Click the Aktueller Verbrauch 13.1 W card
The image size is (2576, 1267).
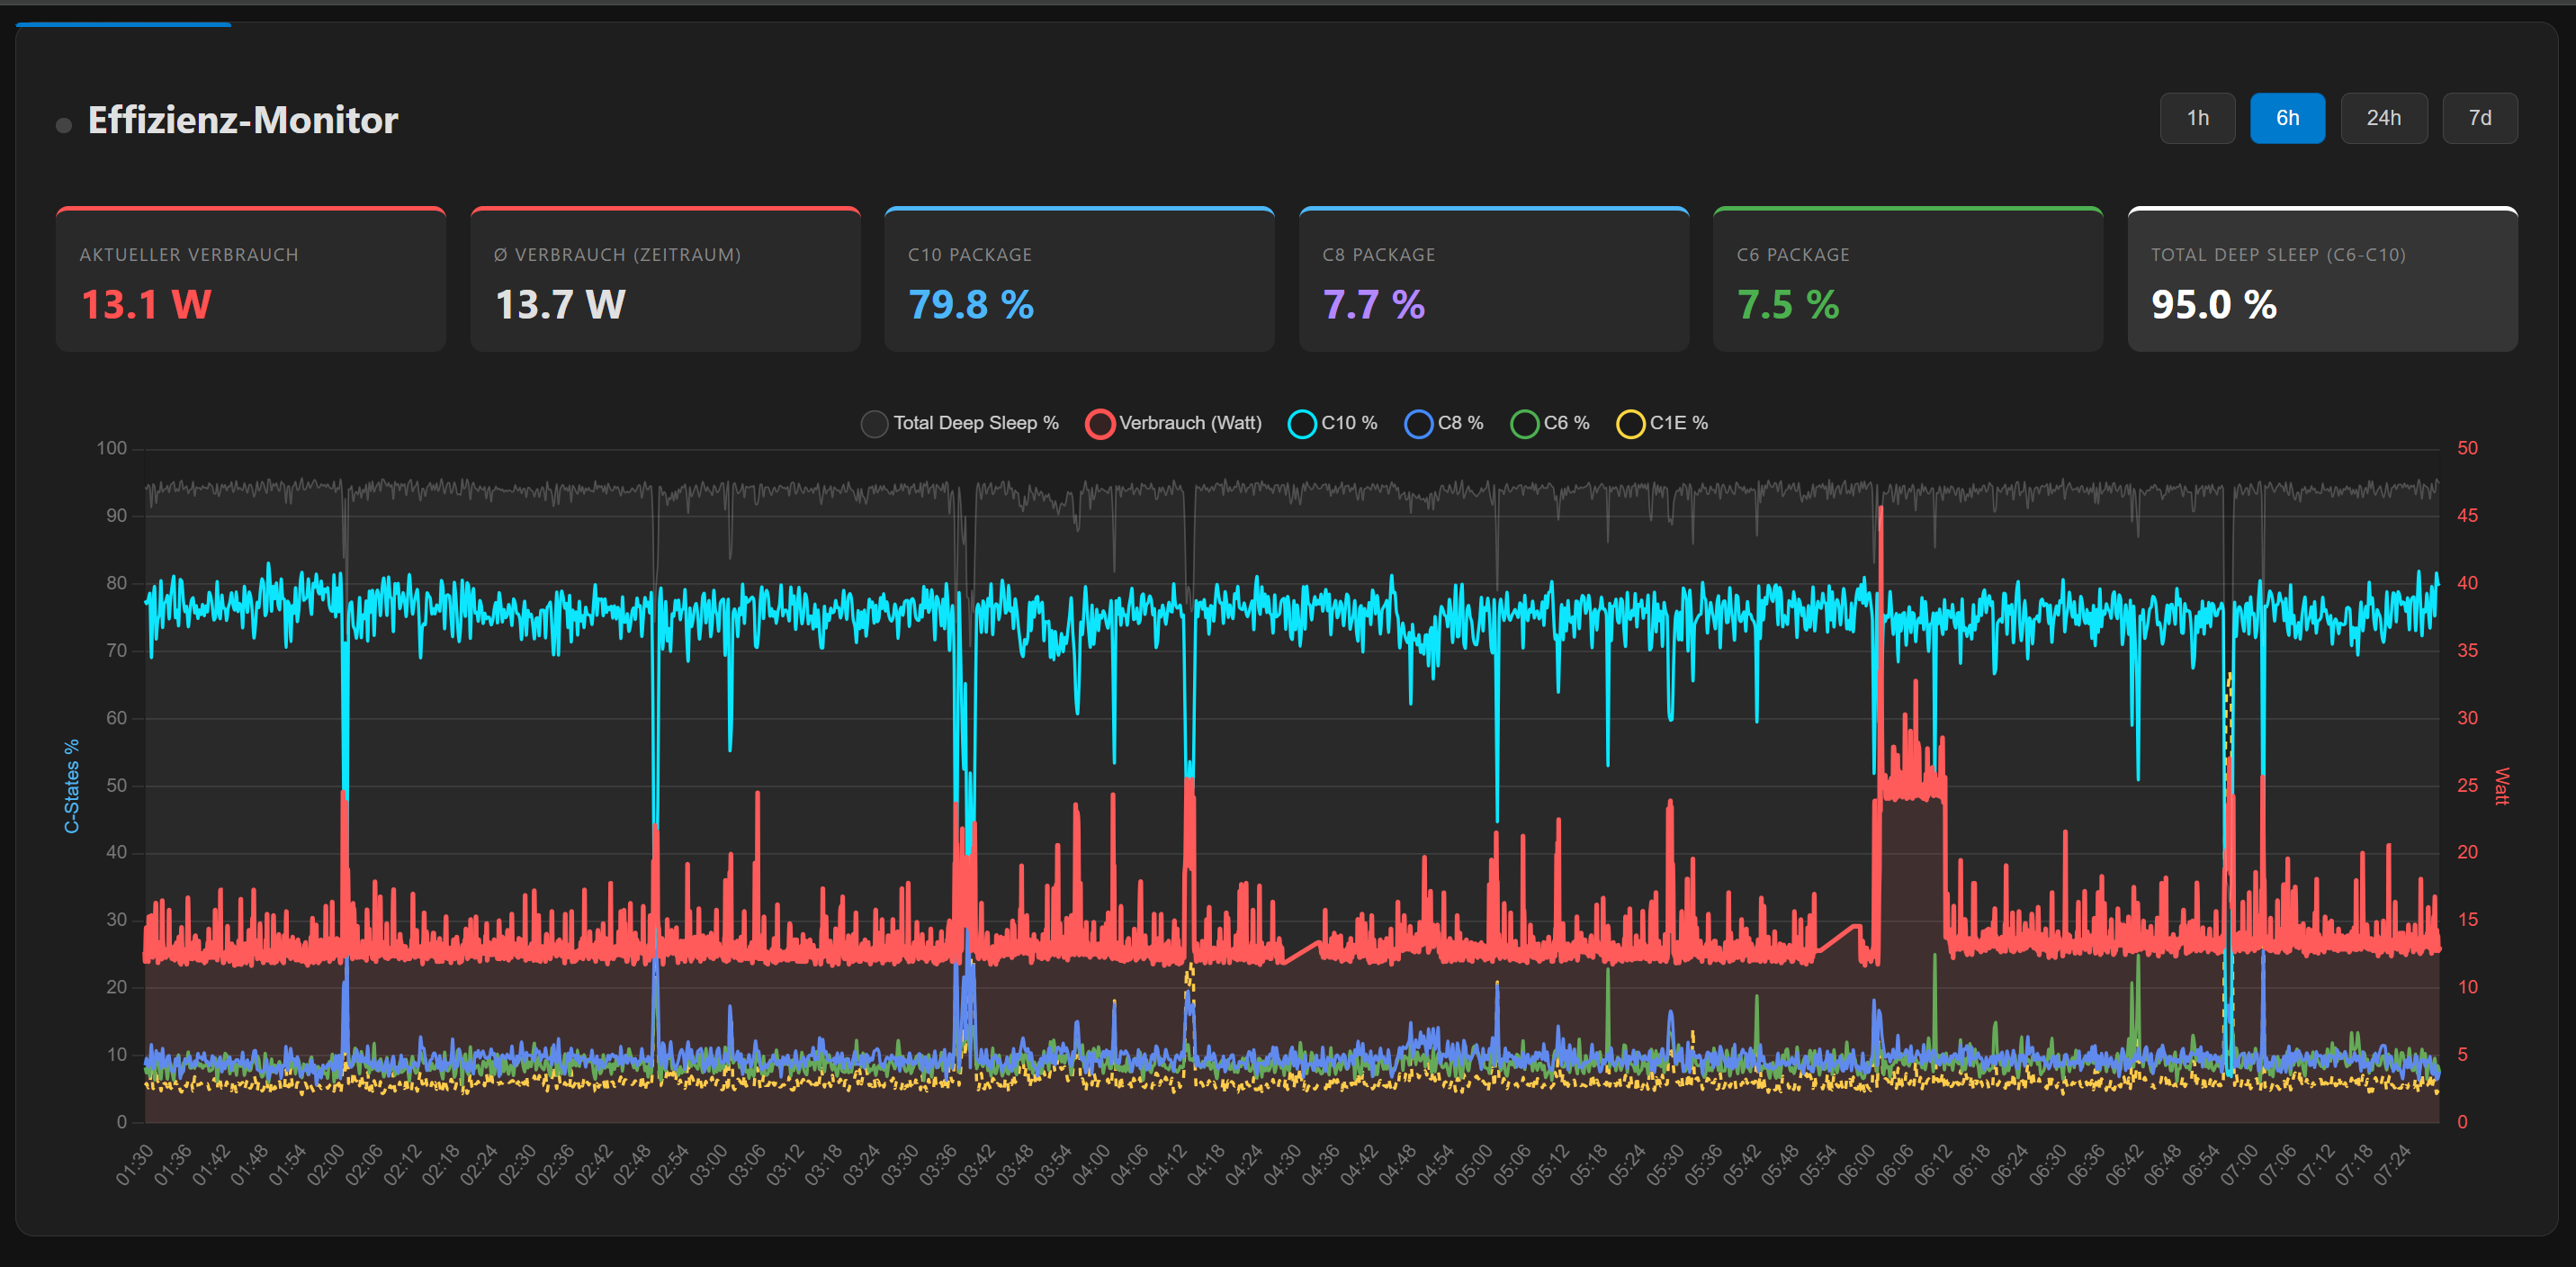coord(250,280)
